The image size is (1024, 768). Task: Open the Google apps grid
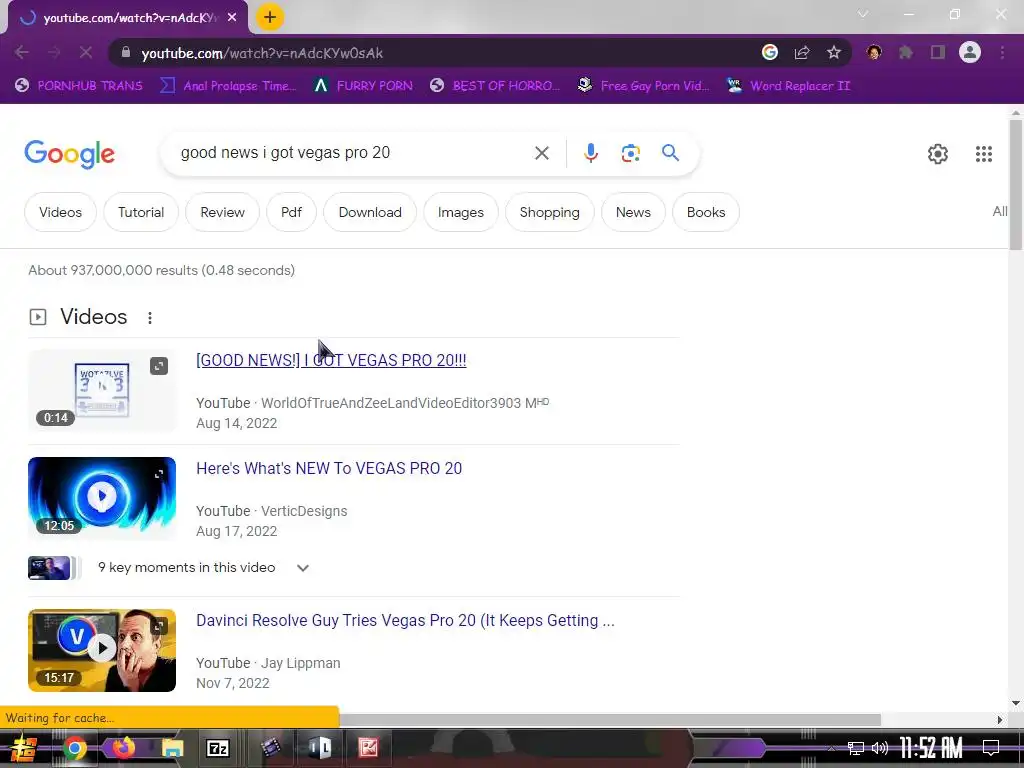pyautogui.click(x=984, y=154)
